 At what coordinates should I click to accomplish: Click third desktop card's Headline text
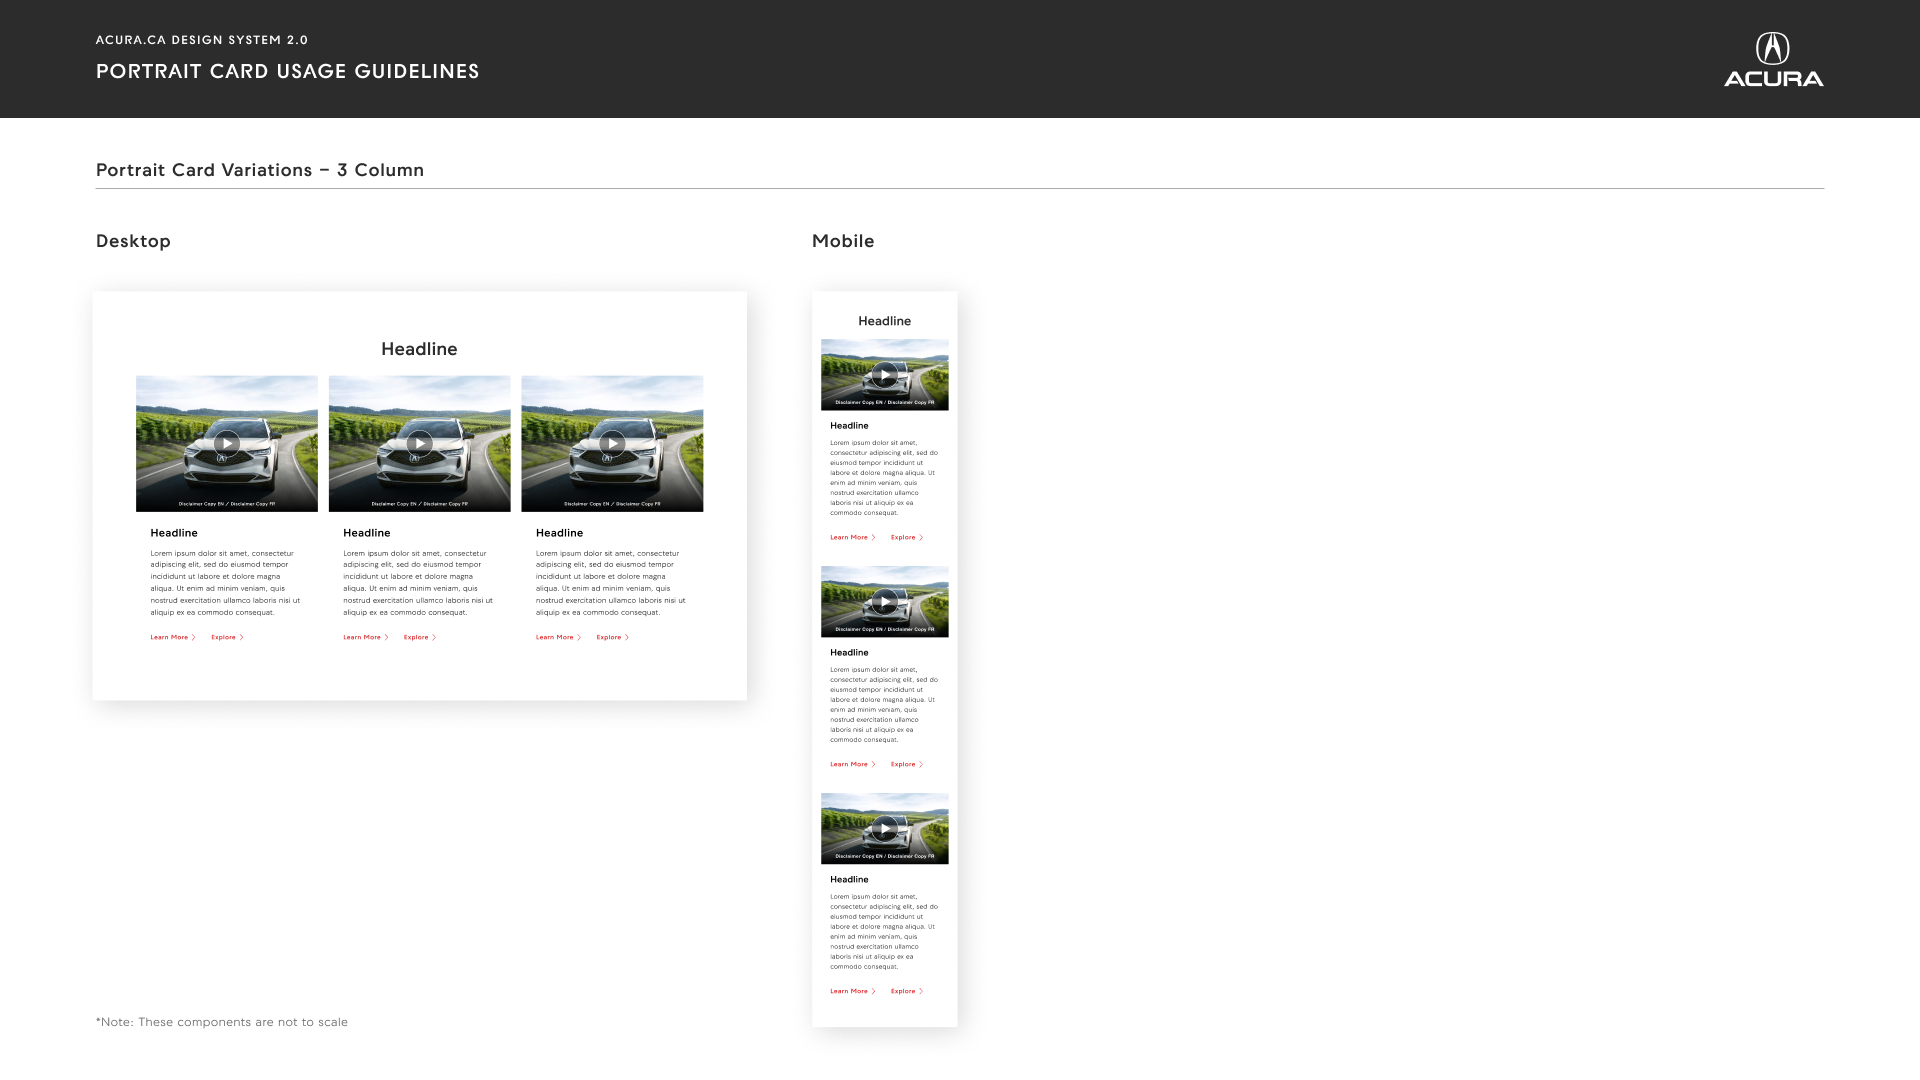(x=559, y=533)
